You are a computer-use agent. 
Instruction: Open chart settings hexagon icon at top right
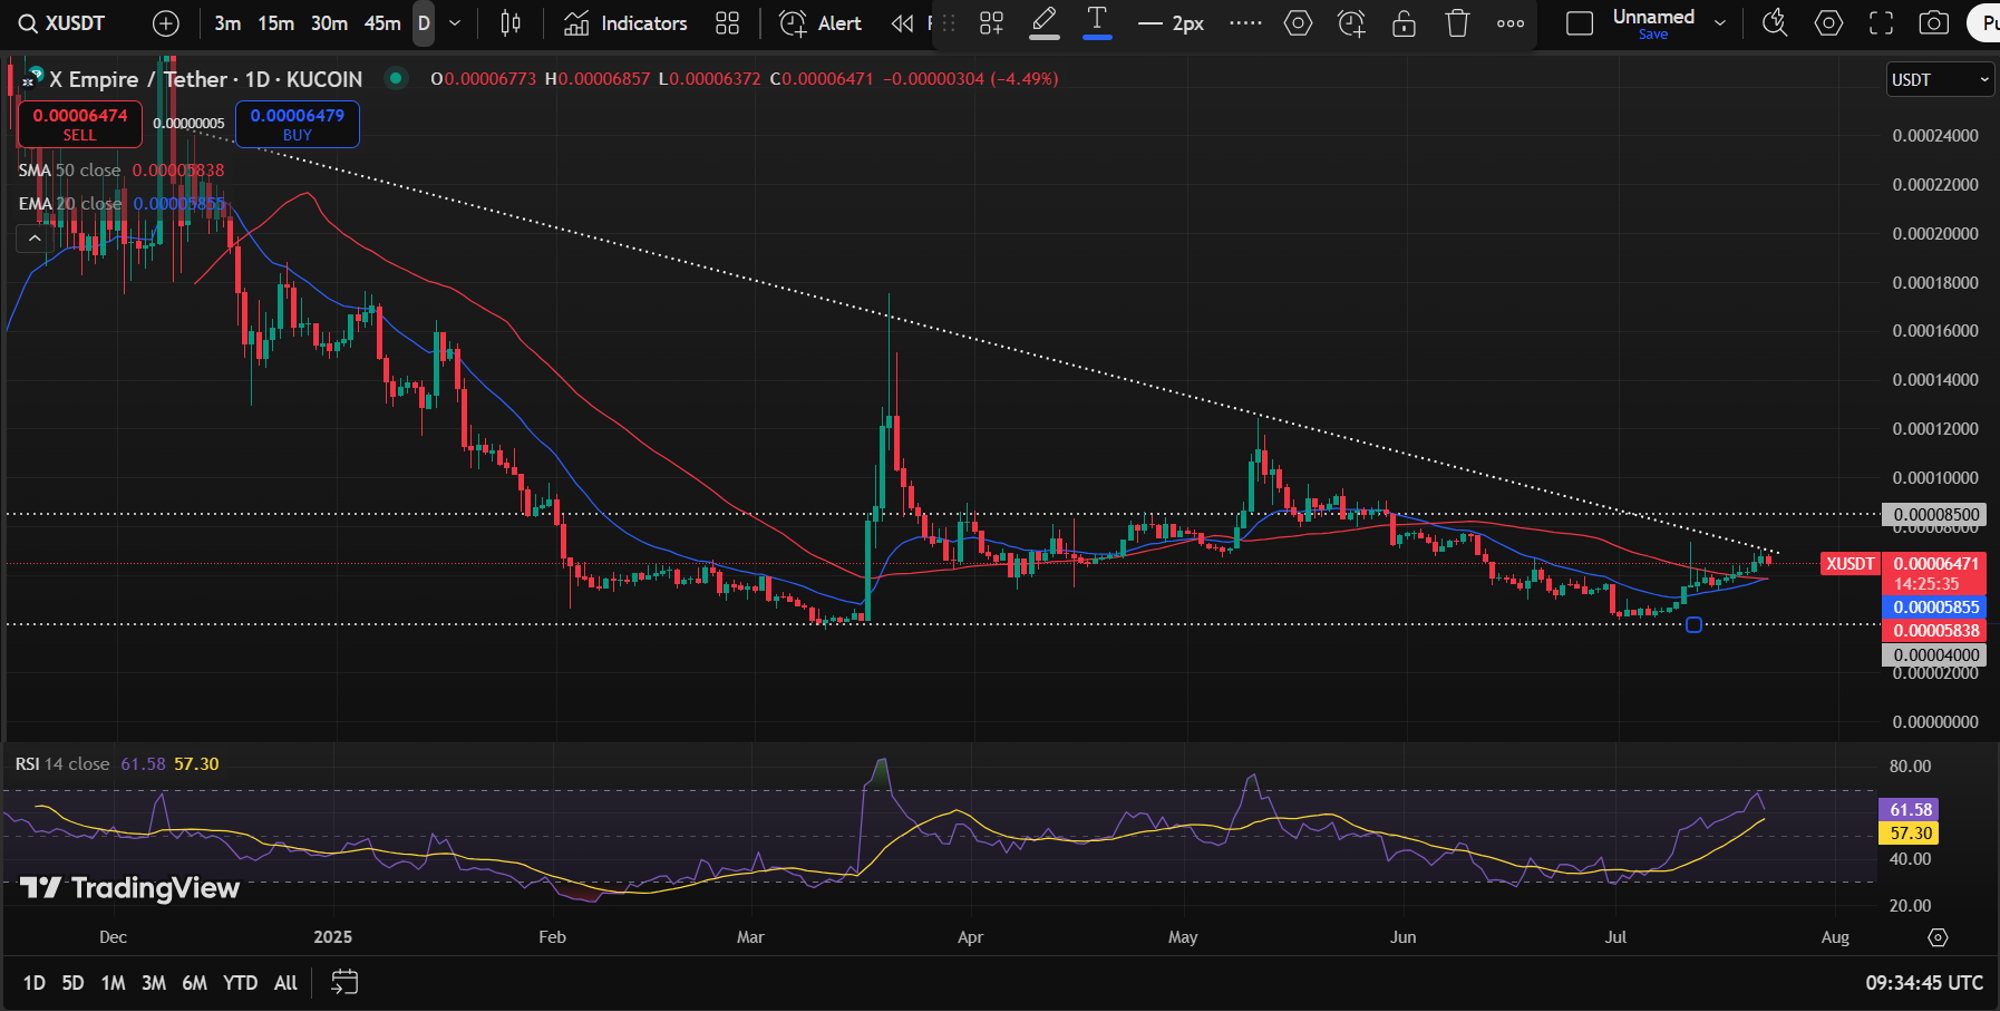click(x=1828, y=23)
